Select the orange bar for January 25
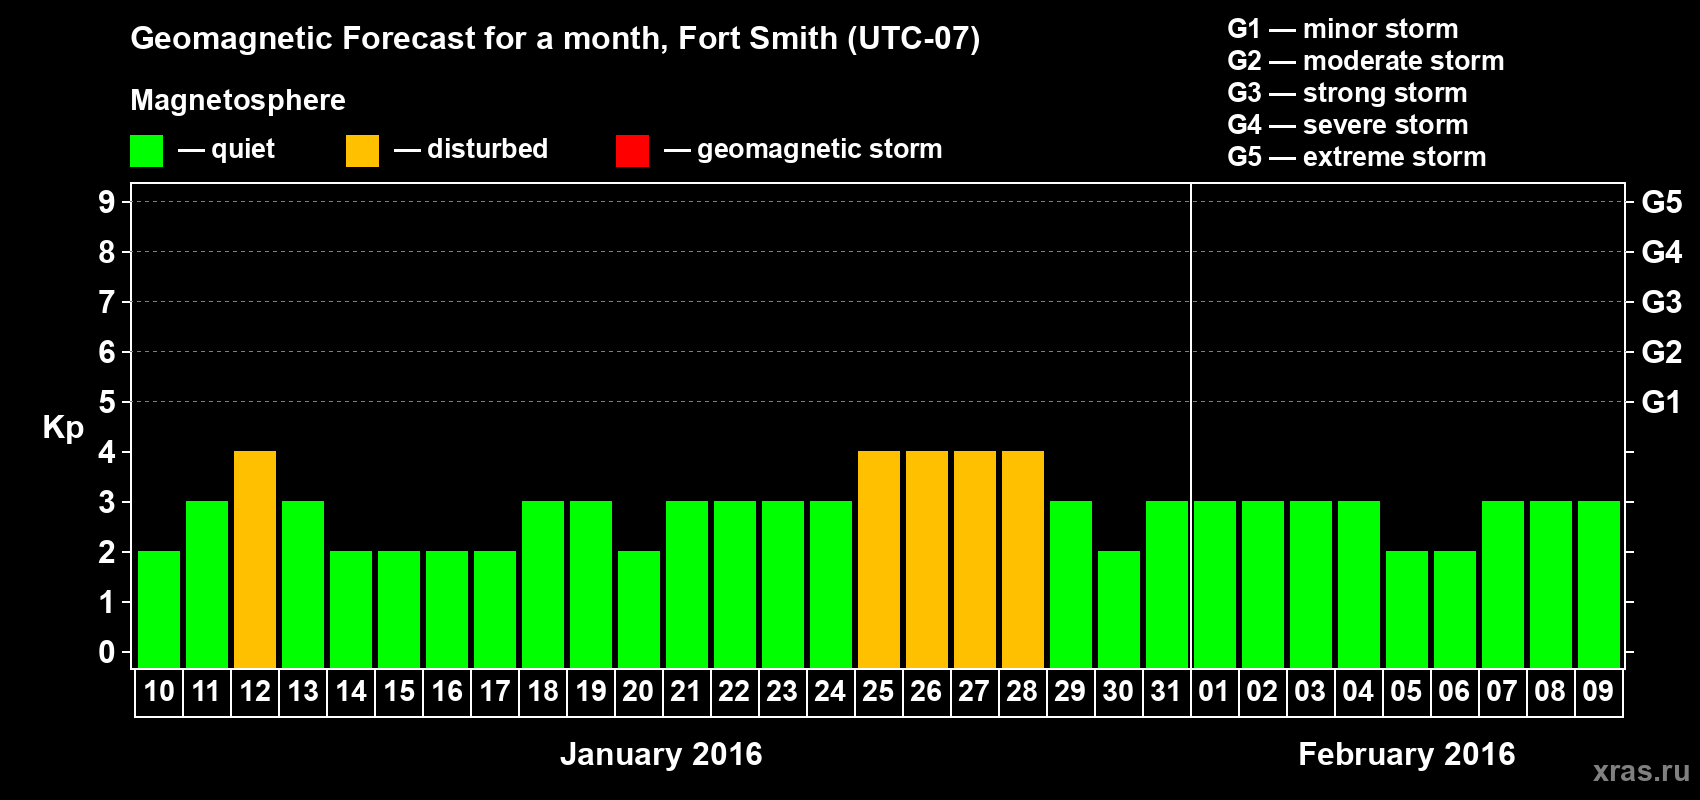This screenshot has width=1700, height=800. pyautogui.click(x=879, y=560)
